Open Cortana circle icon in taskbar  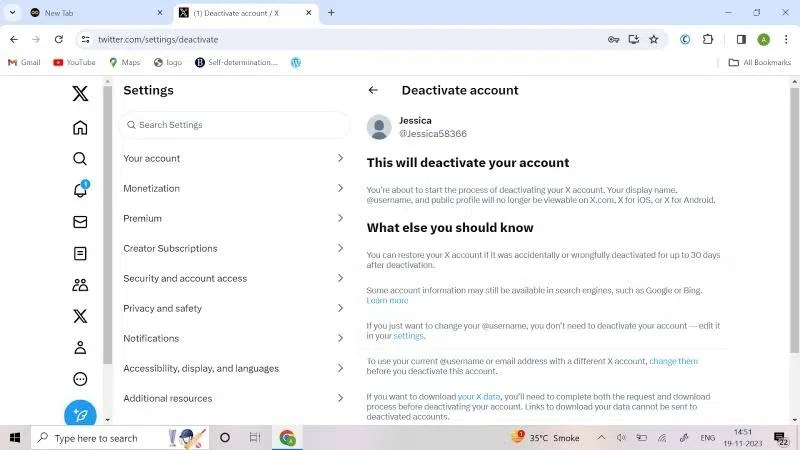click(225, 438)
